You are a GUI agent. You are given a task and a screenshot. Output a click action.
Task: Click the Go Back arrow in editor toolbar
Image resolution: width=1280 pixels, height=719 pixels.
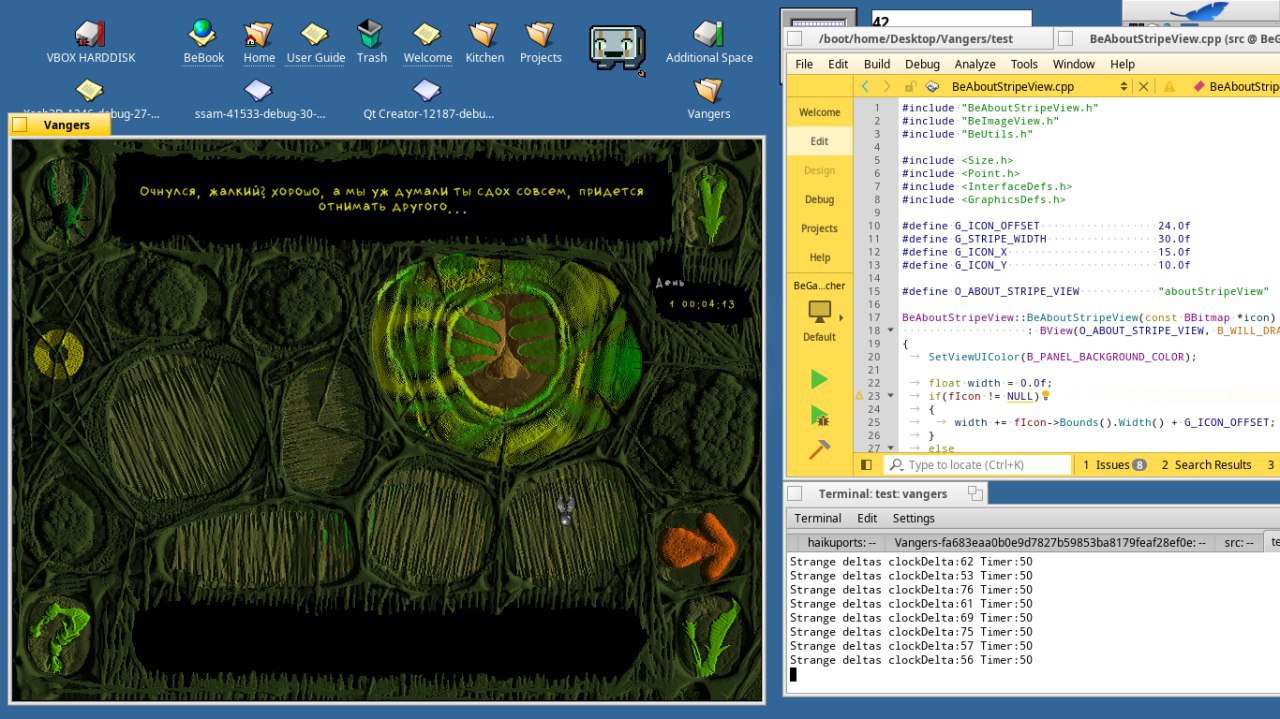pyautogui.click(x=866, y=87)
